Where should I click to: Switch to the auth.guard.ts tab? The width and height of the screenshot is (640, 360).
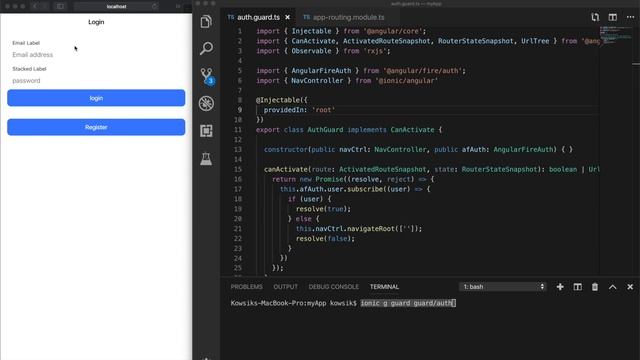(258, 17)
